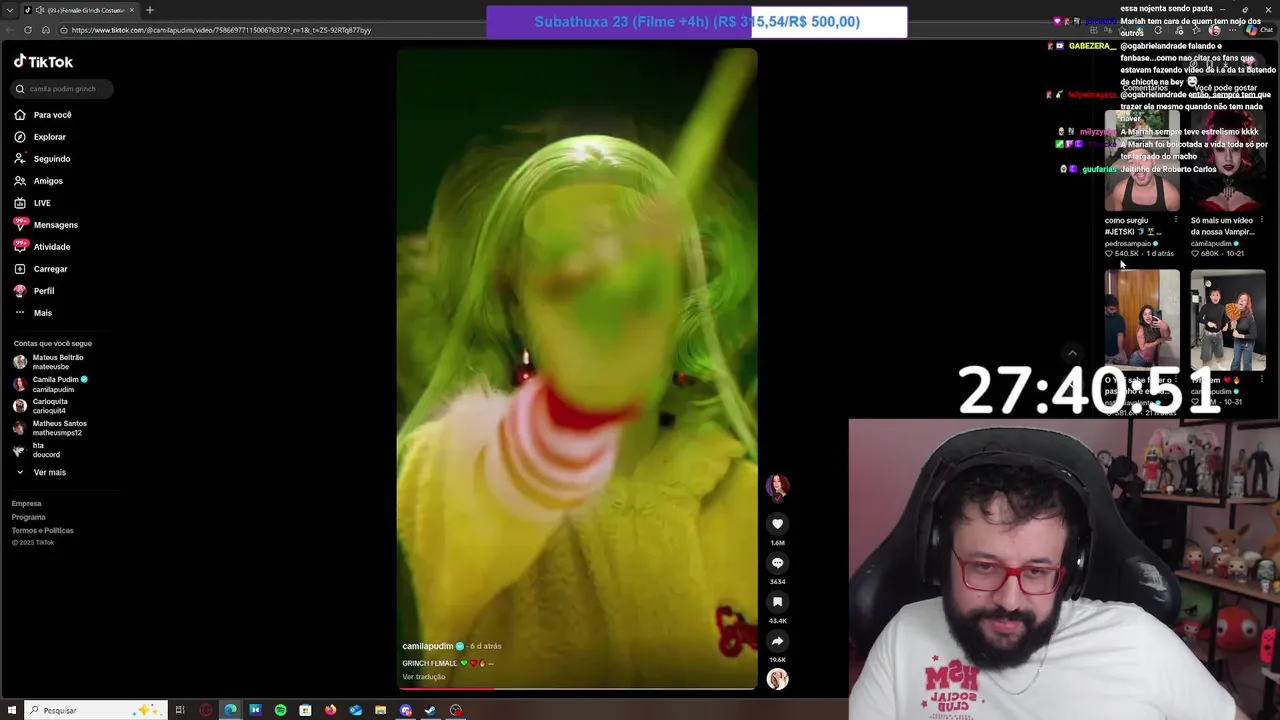Open the Mais menu
1280x720 pixels.
point(33,313)
